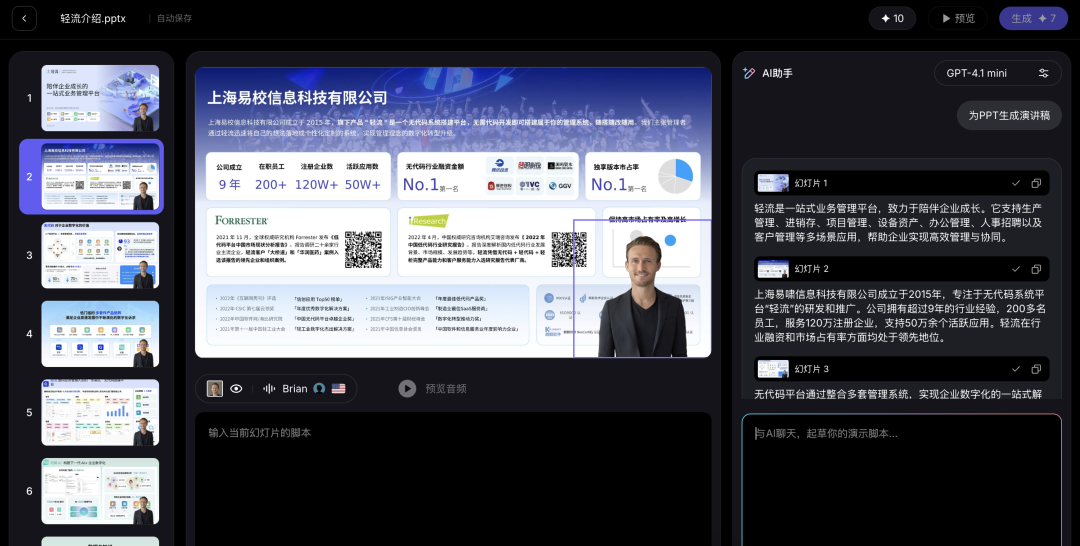Viewport: 1080px width, 546px height.
Task: Click the 幻灯片 3 thumbnail in AI panel
Action: 773,368
